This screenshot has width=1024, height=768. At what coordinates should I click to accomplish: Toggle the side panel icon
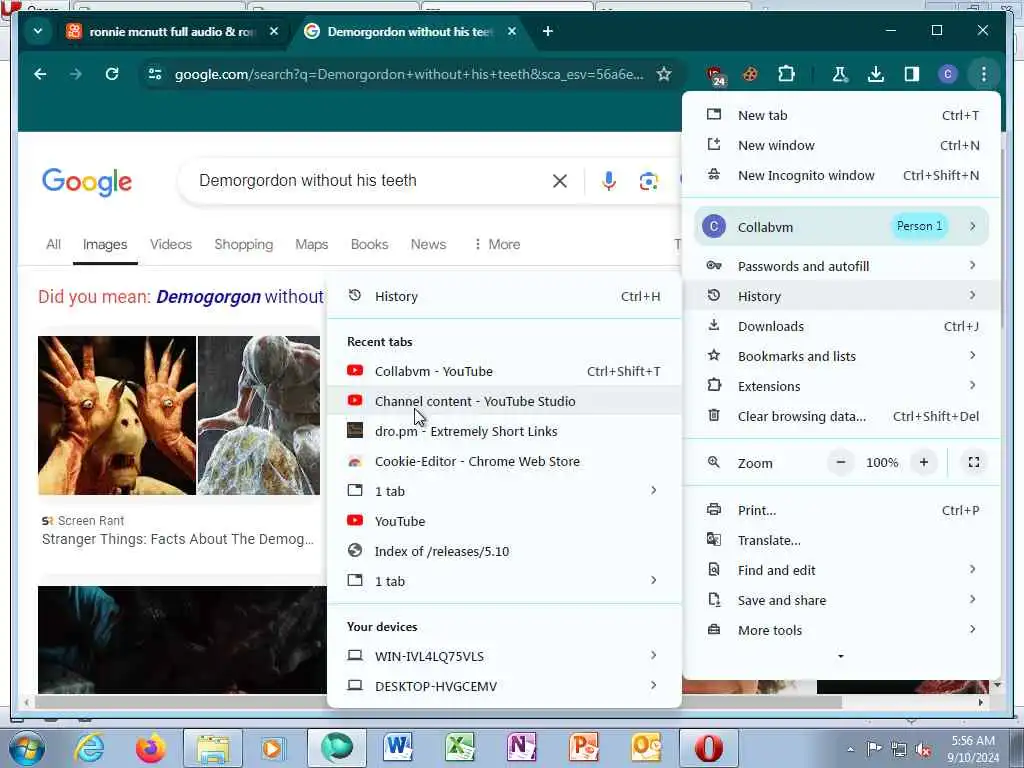[912, 74]
